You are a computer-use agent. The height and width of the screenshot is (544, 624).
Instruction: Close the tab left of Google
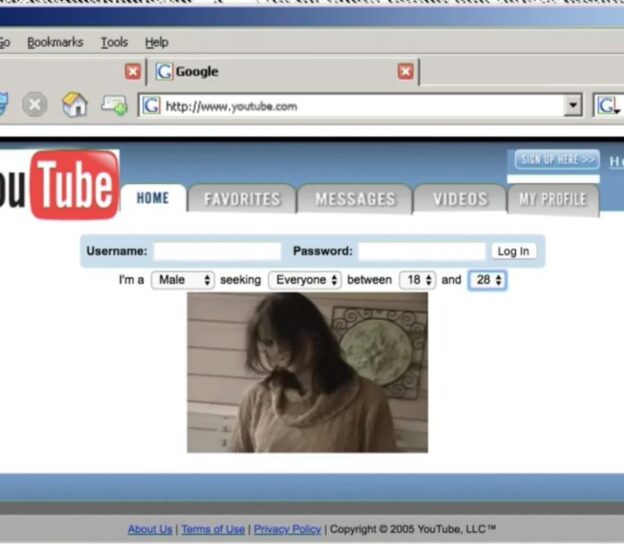132,72
